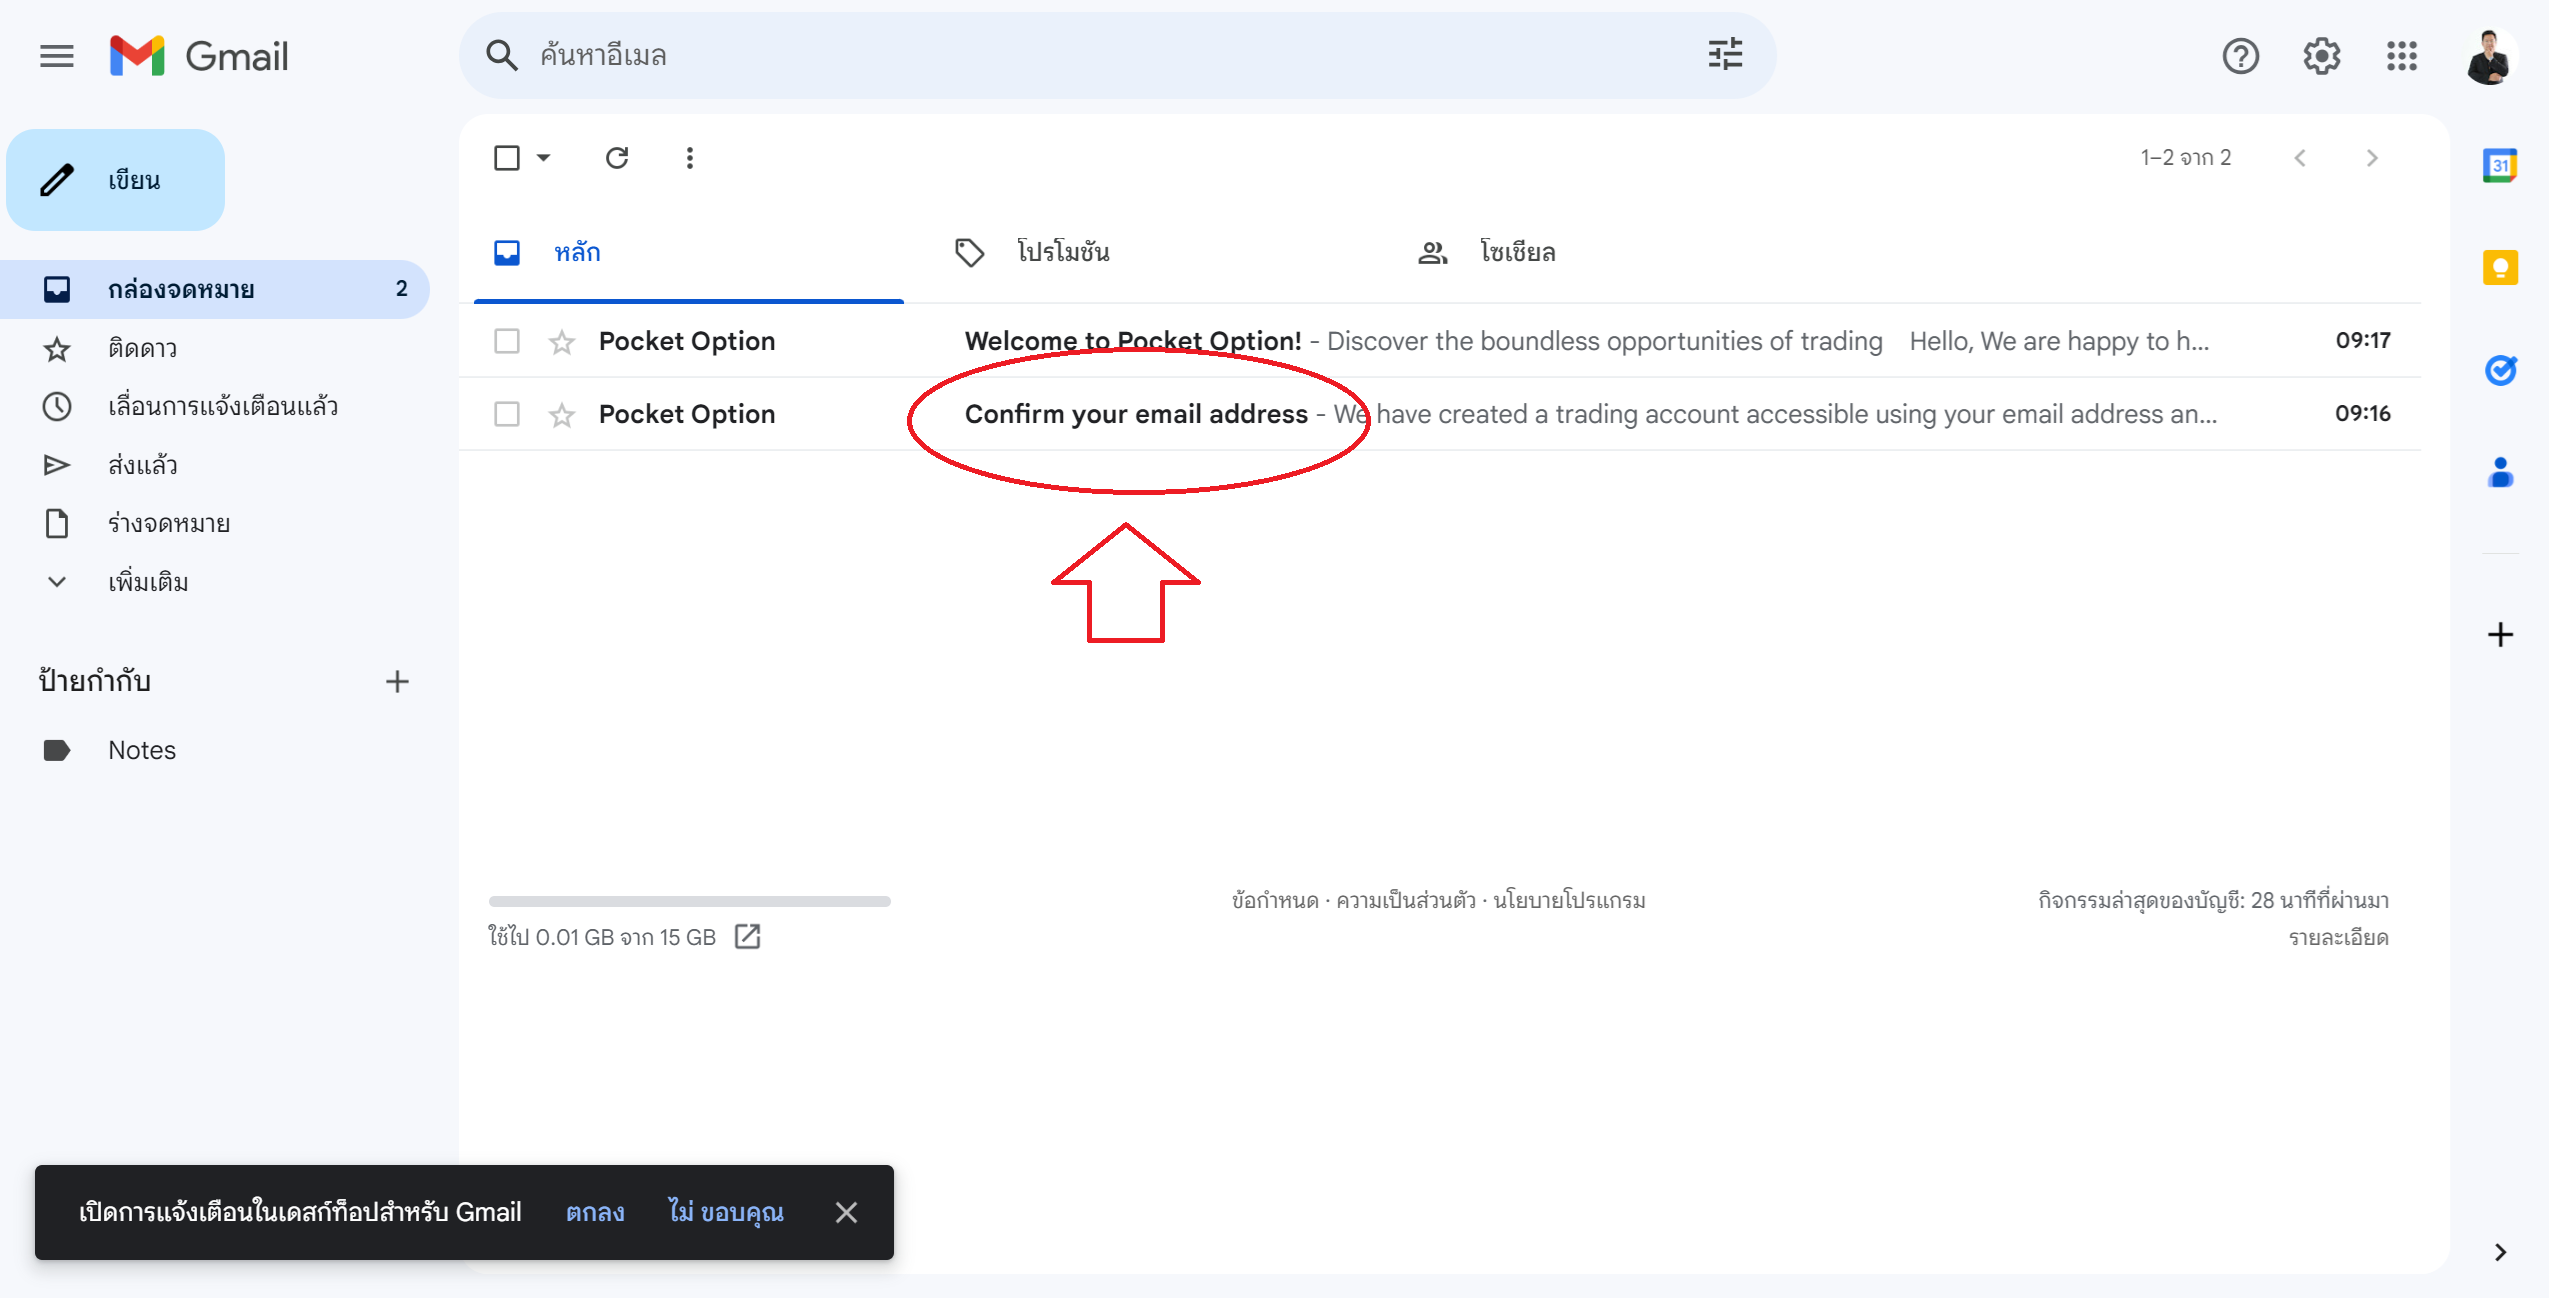This screenshot has width=2549, height=1298.
Task: Open the นโยบายโปรแกรม program policies link
Action: tap(1569, 900)
